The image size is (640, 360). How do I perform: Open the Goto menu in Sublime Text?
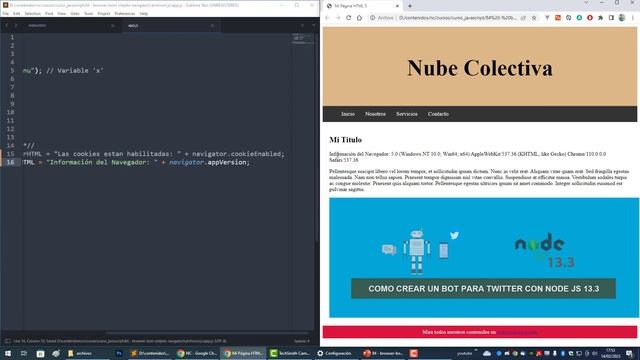point(75,13)
